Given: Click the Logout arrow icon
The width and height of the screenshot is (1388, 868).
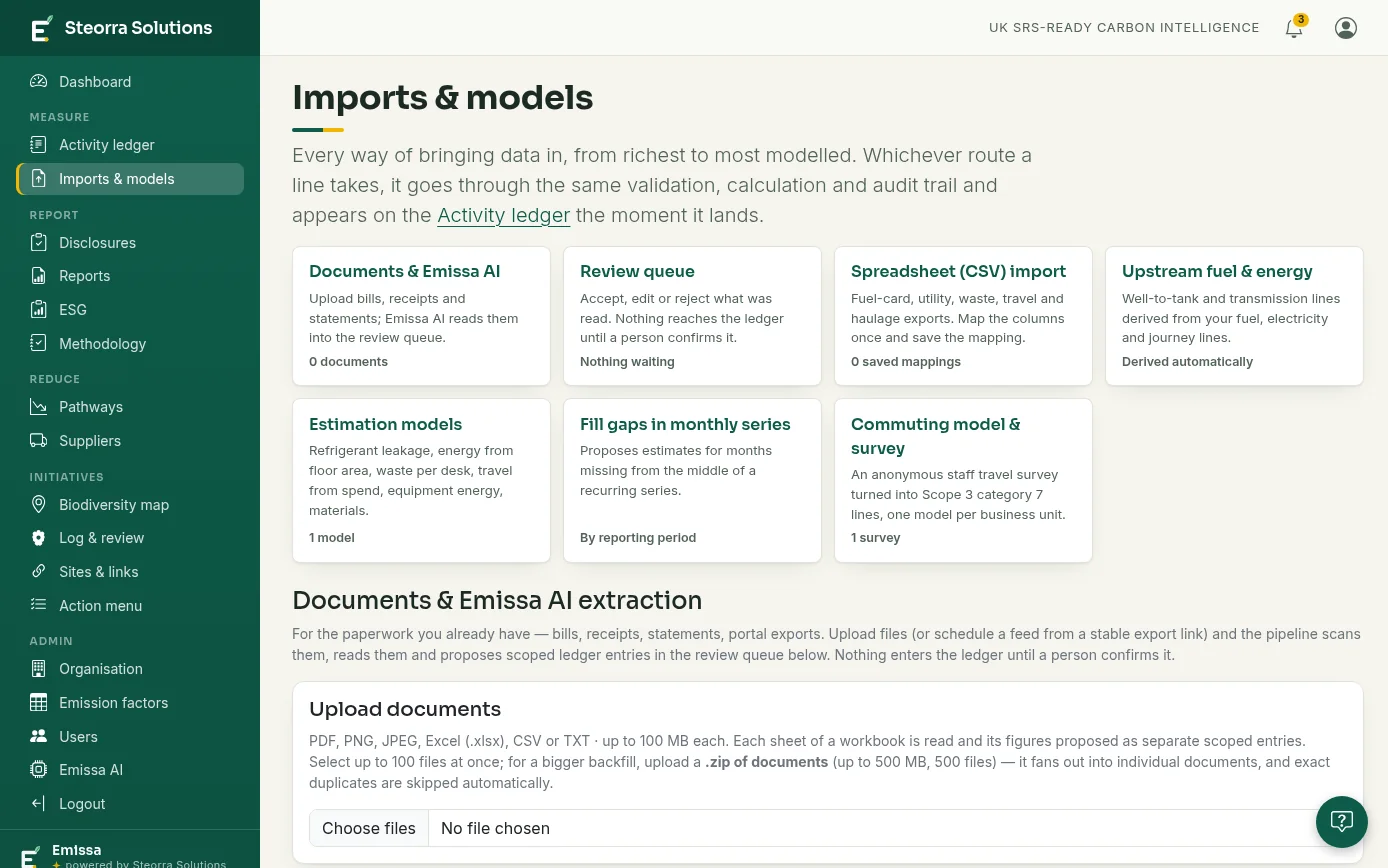Looking at the screenshot, I should click(39, 804).
